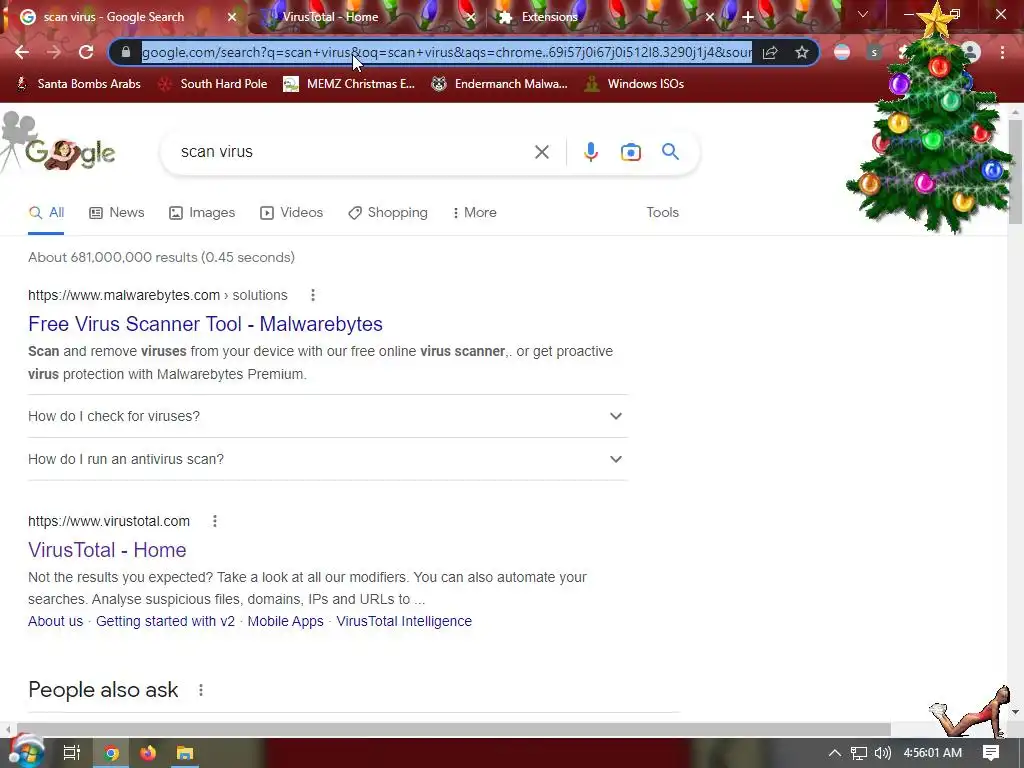
Task: Expand the More search filters menu
Action: (475, 213)
